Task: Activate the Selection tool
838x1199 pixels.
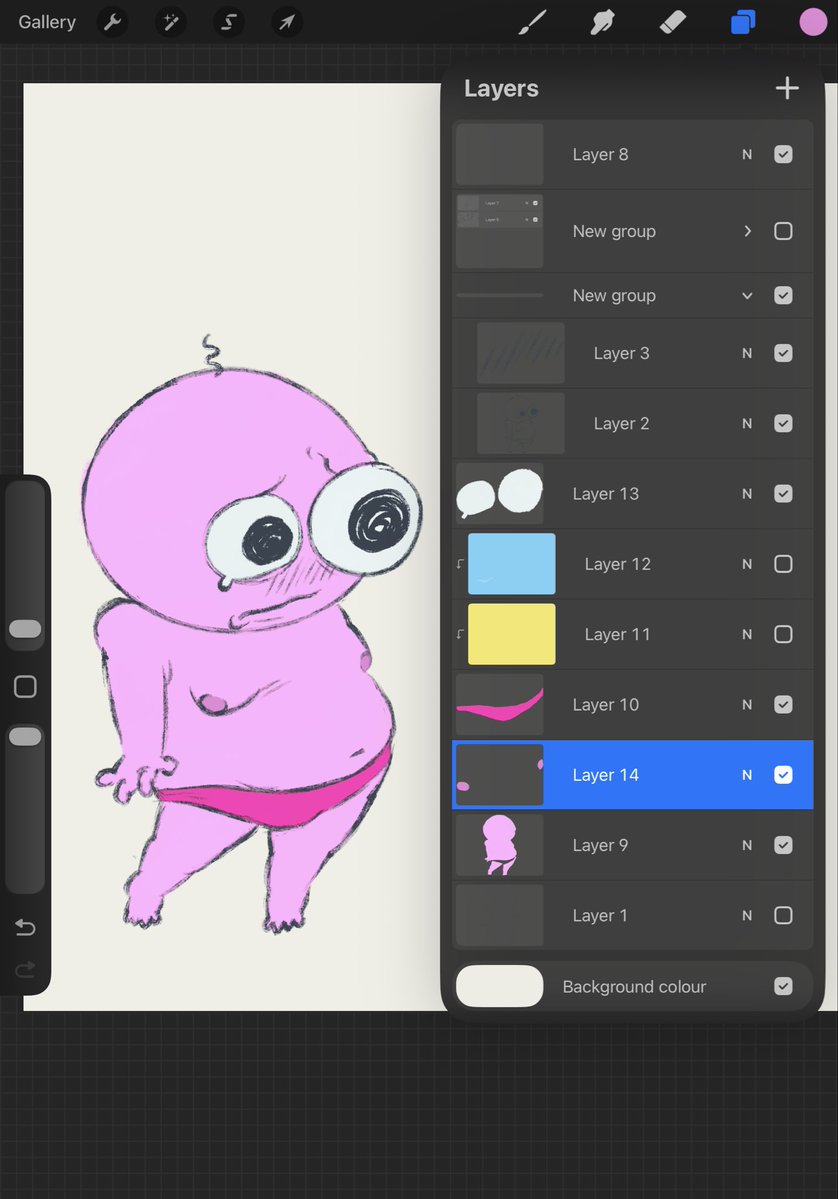Action: coord(229,22)
